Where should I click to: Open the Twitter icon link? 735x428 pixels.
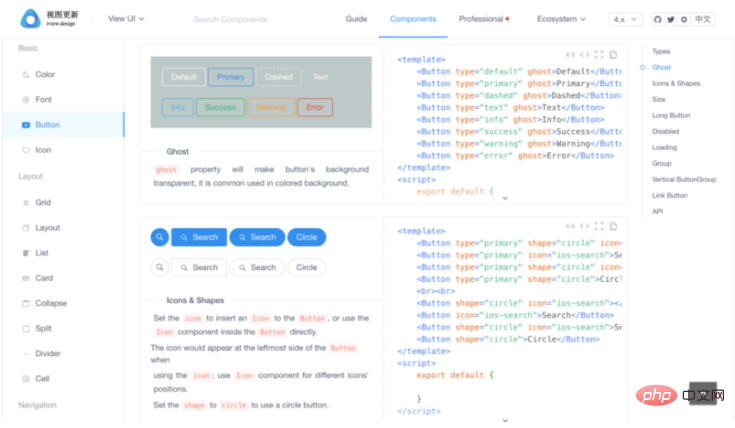(671, 19)
